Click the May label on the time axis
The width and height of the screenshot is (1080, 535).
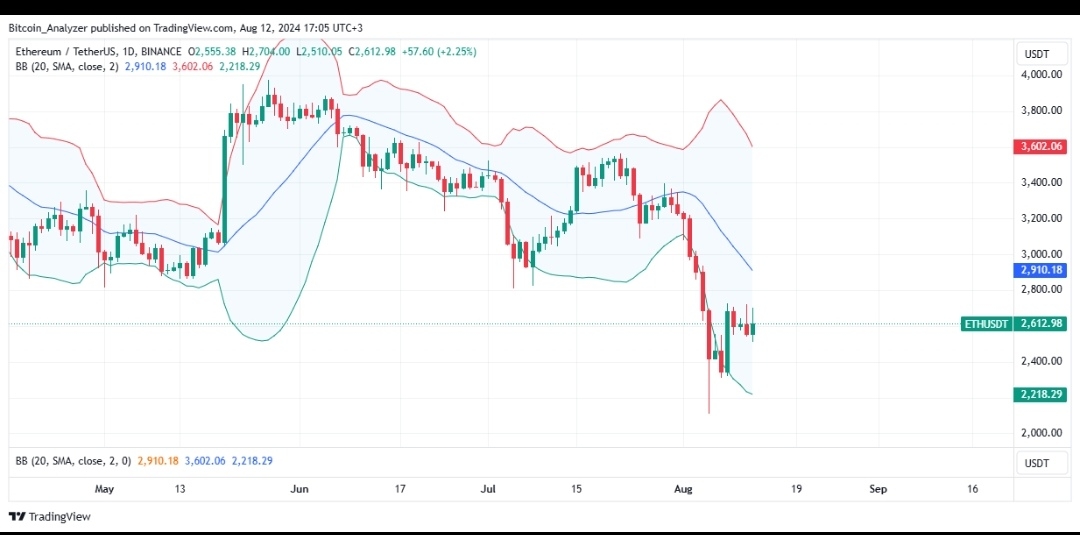tap(104, 490)
